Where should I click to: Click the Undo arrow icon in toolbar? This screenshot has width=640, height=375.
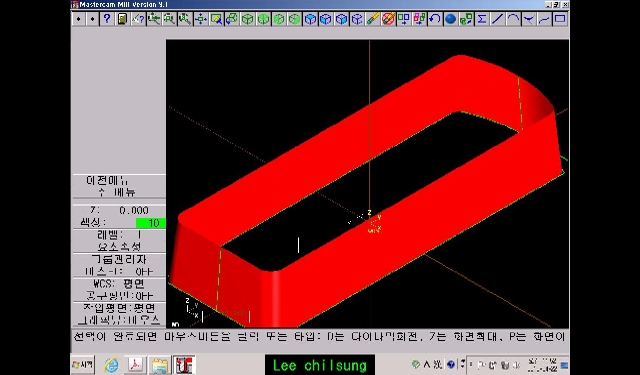[x=435, y=19]
